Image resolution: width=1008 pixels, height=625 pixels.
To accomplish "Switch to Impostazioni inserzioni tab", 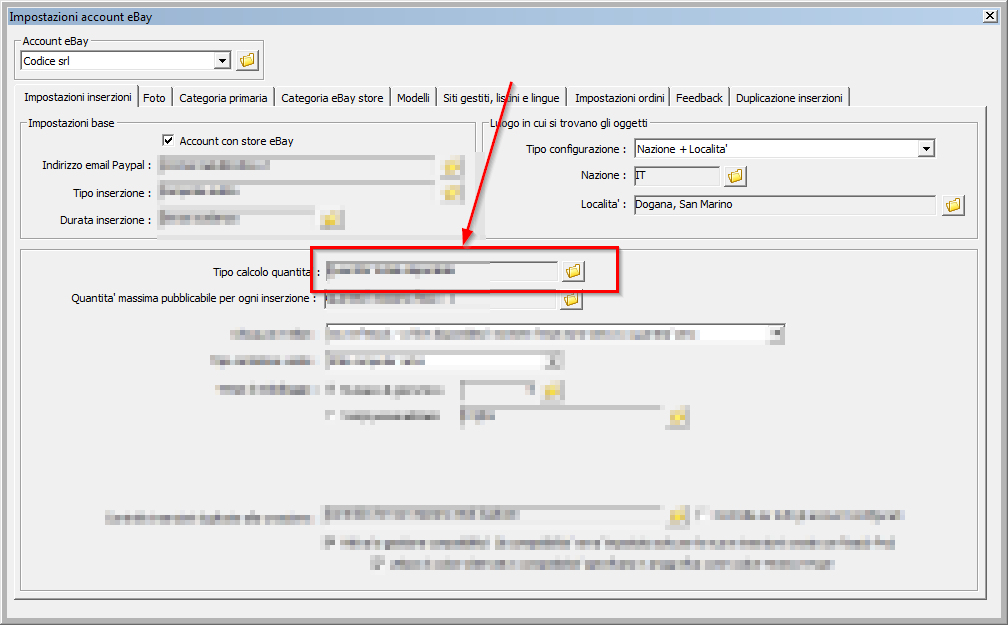I will 78,97.
